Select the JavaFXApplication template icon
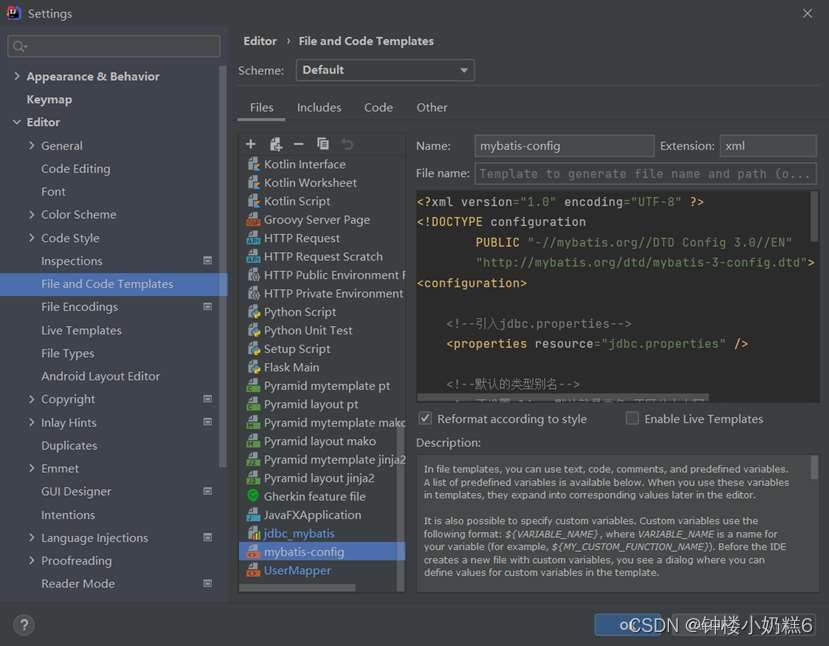The height and width of the screenshot is (646, 829). [x=254, y=515]
